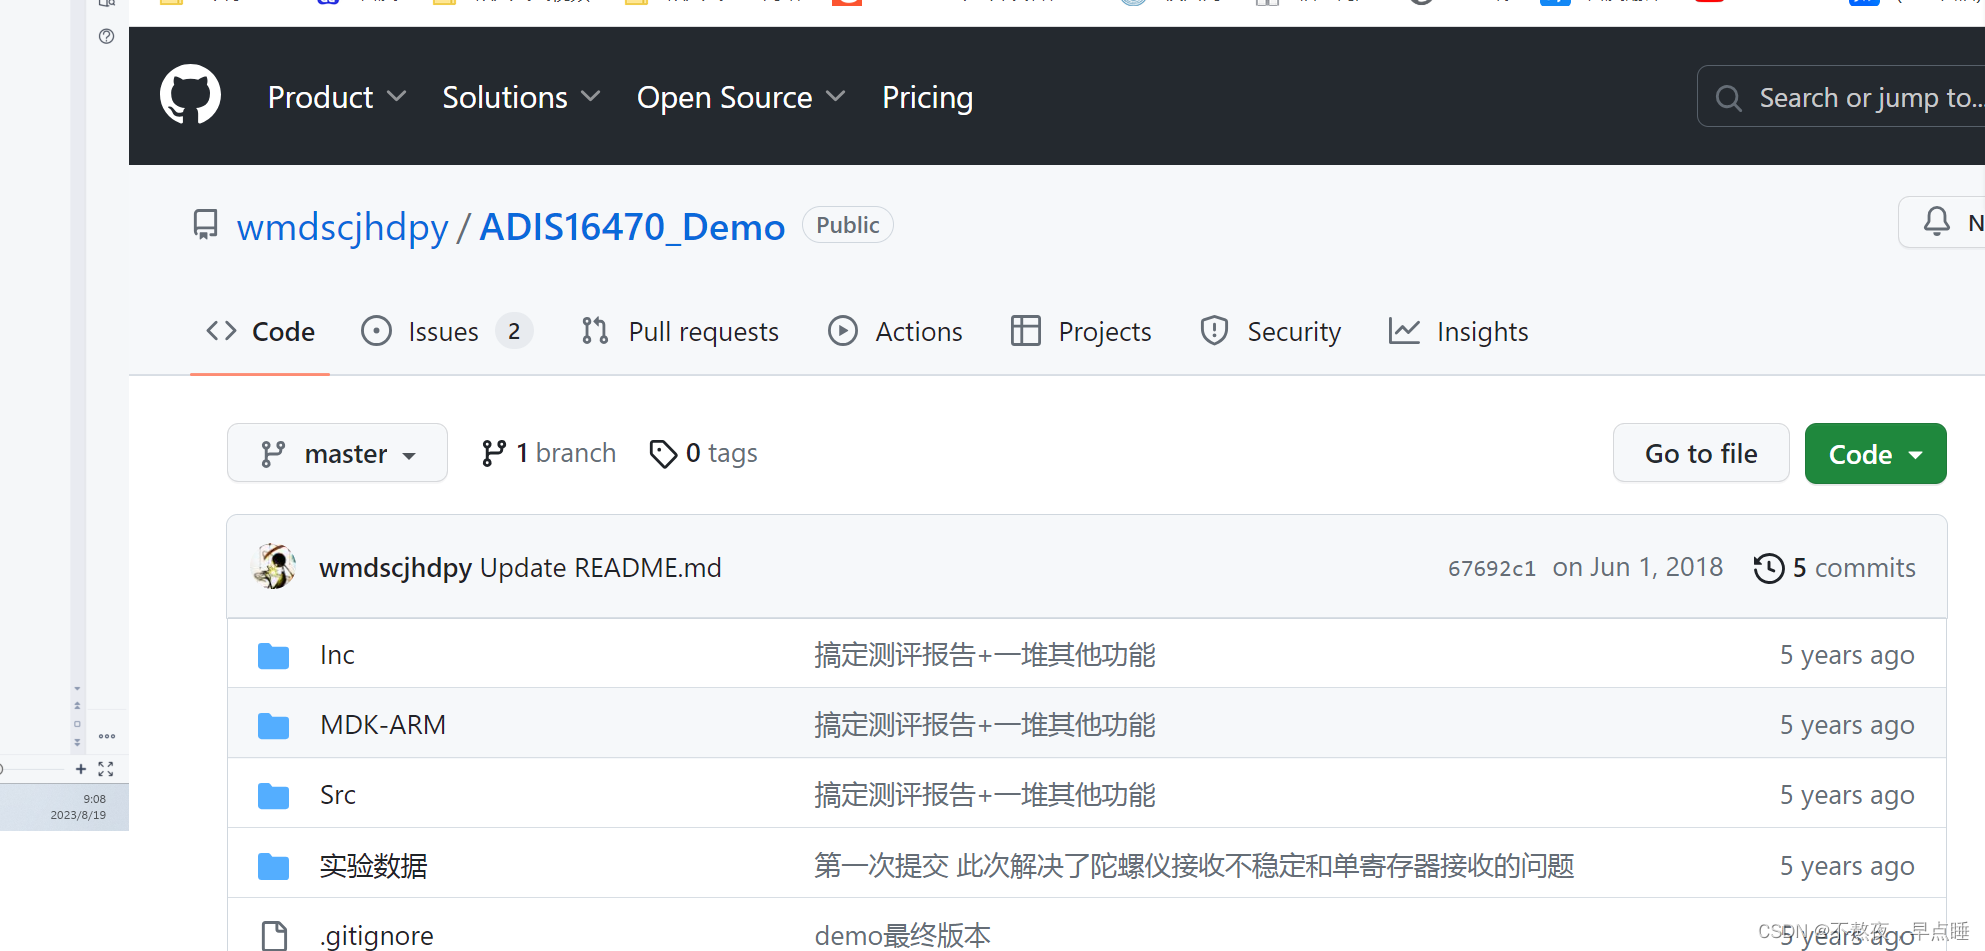Viewport: 1985px width, 951px height.
Task: Click the Pull requests icon
Action: pos(595,331)
